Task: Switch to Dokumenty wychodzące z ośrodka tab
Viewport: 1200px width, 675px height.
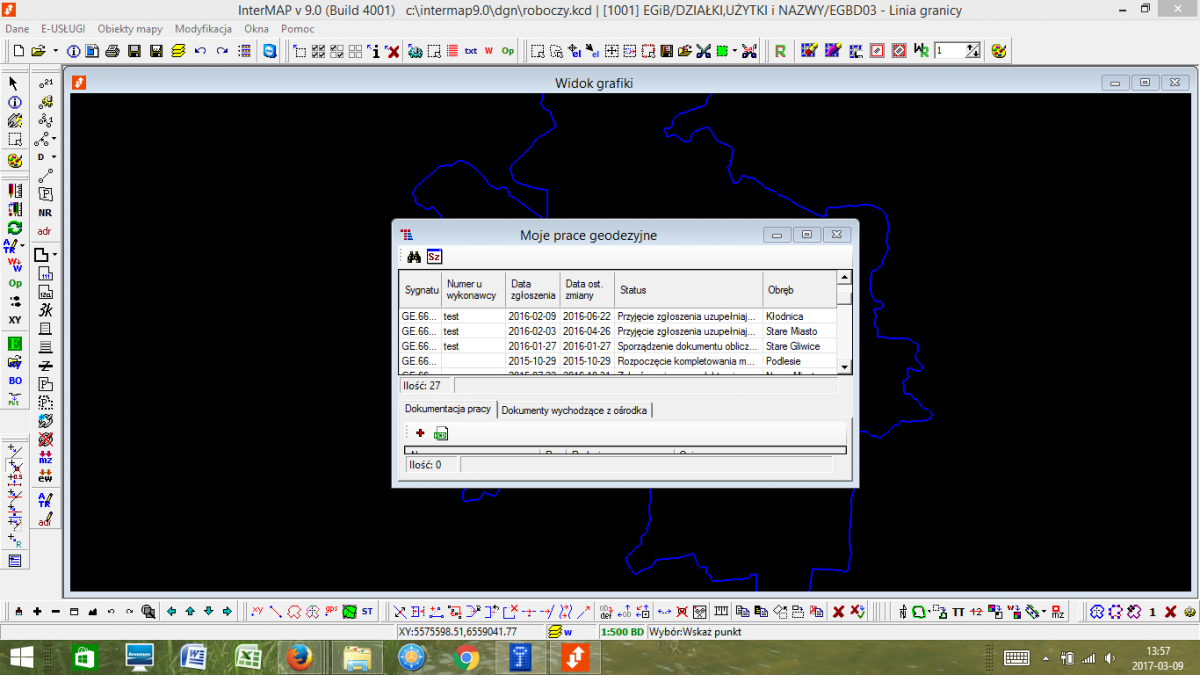Action: click(574, 410)
